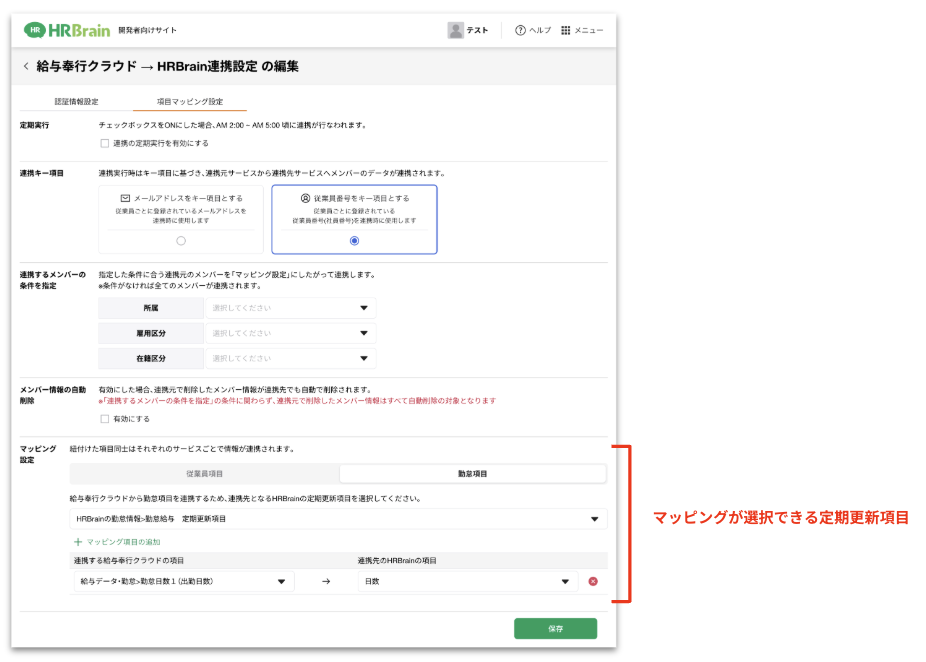
Task: Select the email address key radio button
Action: pos(180,241)
